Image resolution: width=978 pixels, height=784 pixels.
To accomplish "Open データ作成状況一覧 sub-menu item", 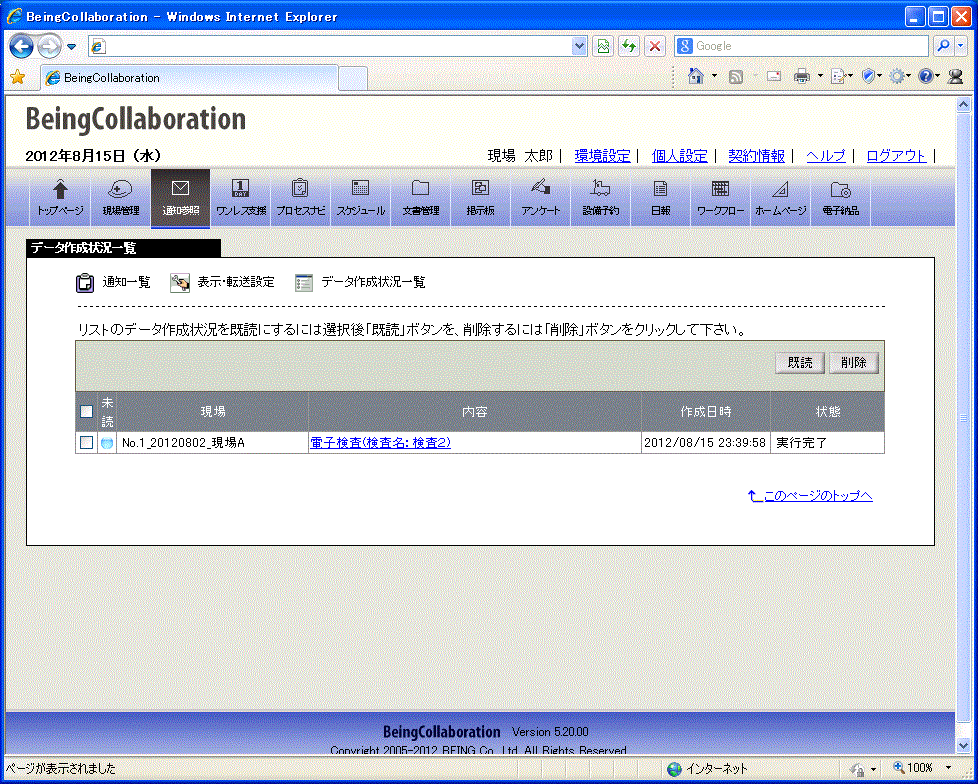I will point(361,283).
